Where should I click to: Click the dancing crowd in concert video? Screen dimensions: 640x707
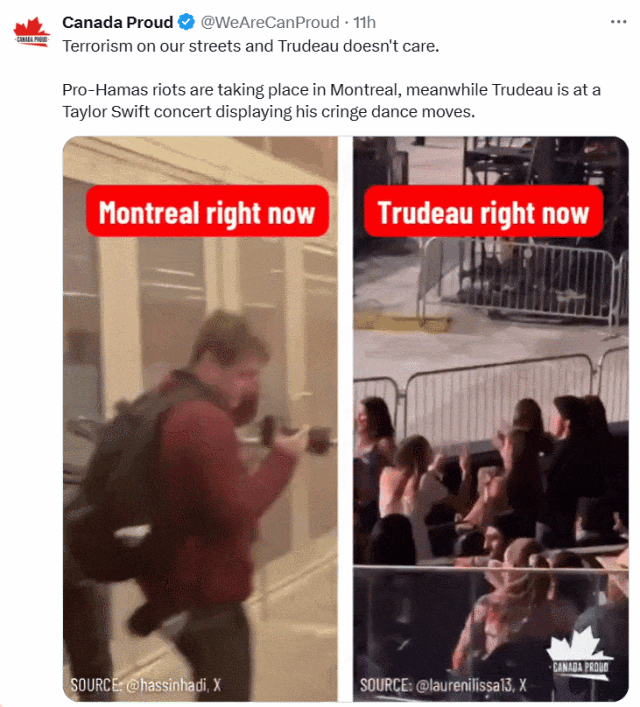click(491, 496)
